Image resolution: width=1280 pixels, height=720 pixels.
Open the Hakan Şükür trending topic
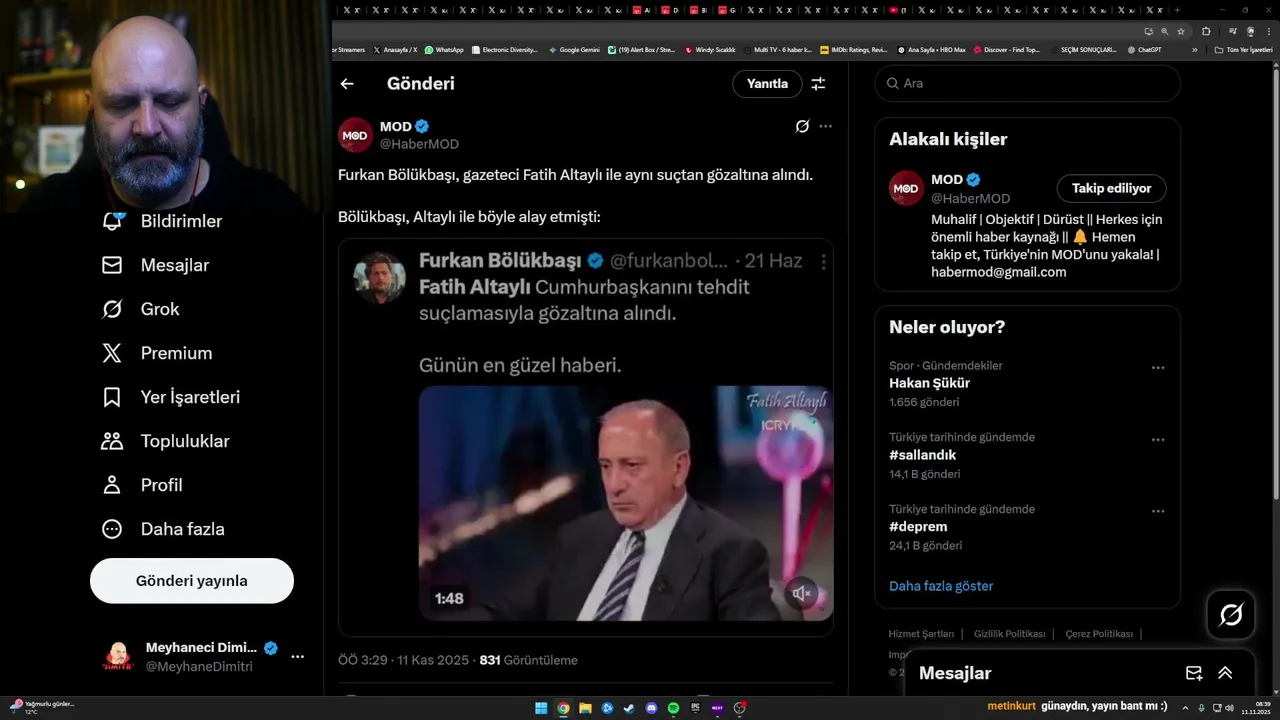pos(929,383)
